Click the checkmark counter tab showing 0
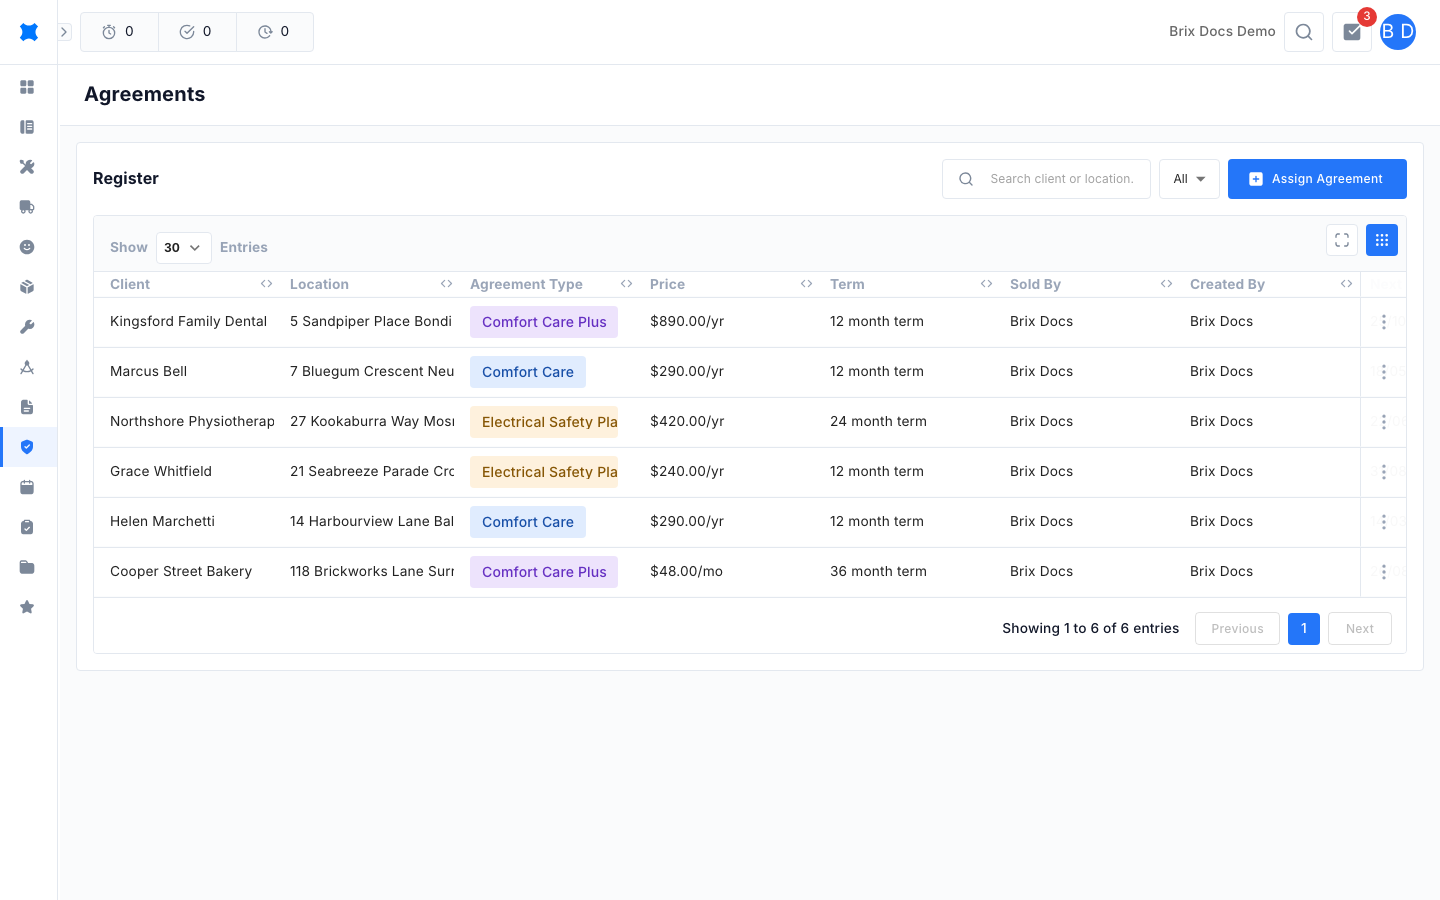 [197, 32]
